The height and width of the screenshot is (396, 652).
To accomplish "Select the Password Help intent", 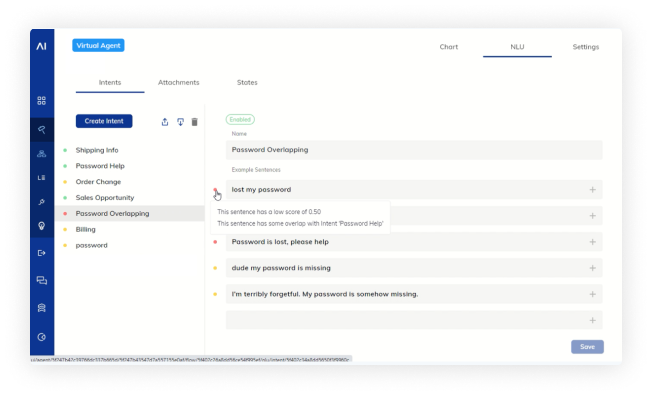I will 100,166.
